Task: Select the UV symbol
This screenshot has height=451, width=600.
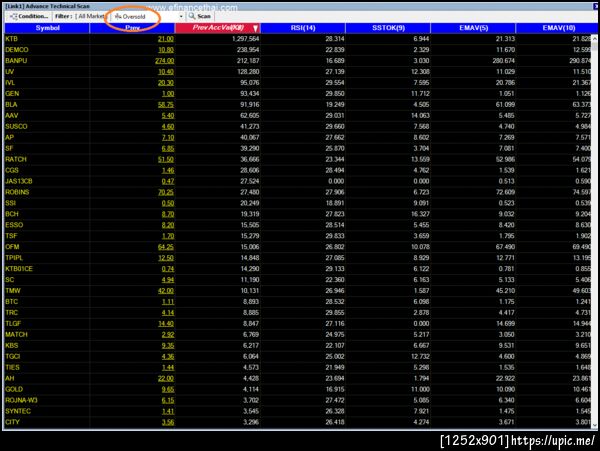Action: pos(10,72)
